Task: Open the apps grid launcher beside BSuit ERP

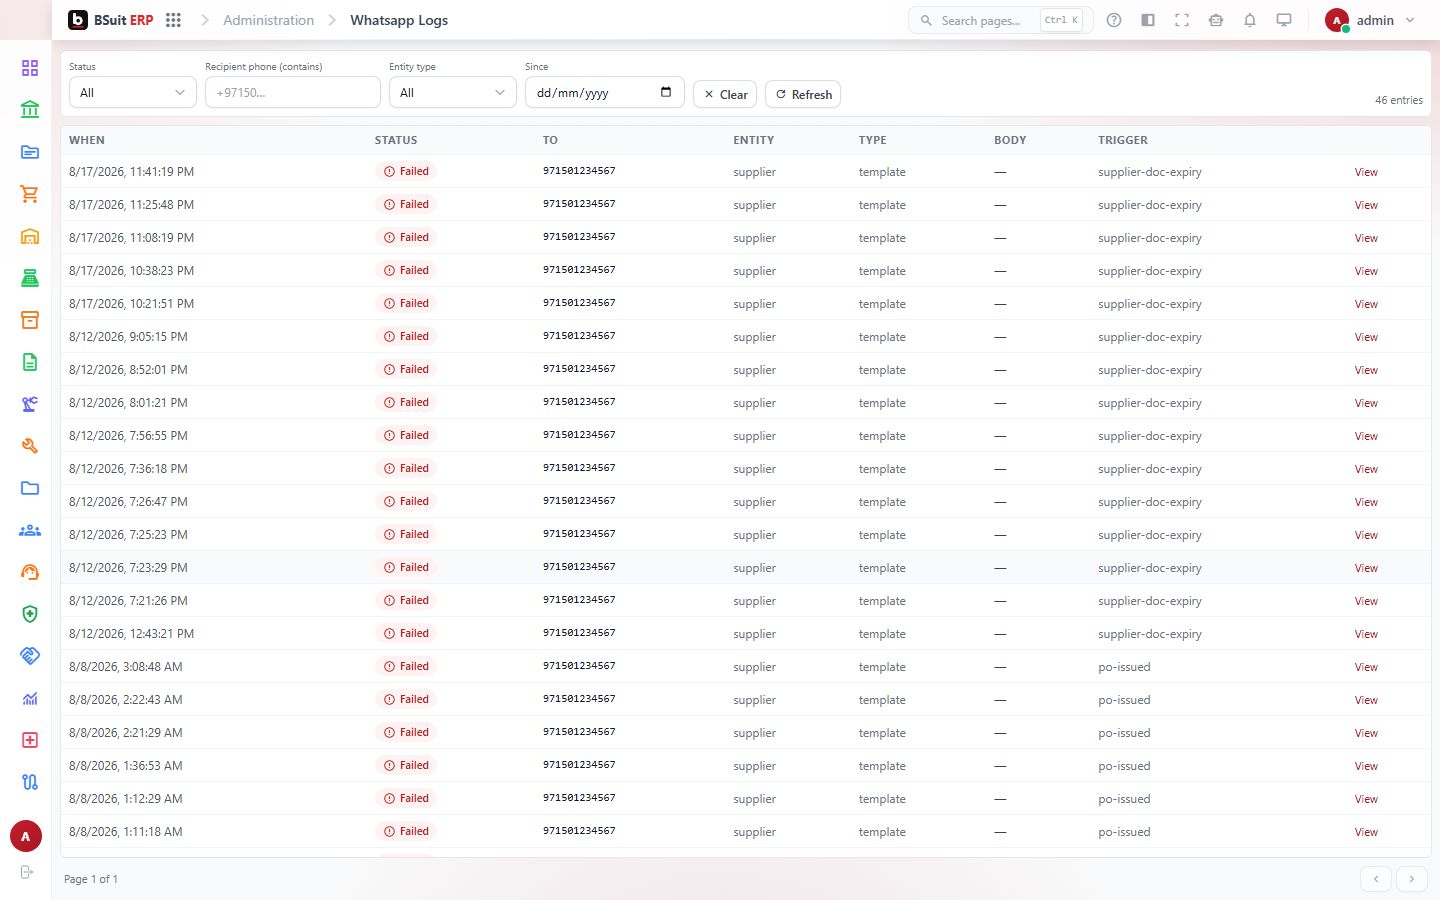Action: click(x=173, y=20)
